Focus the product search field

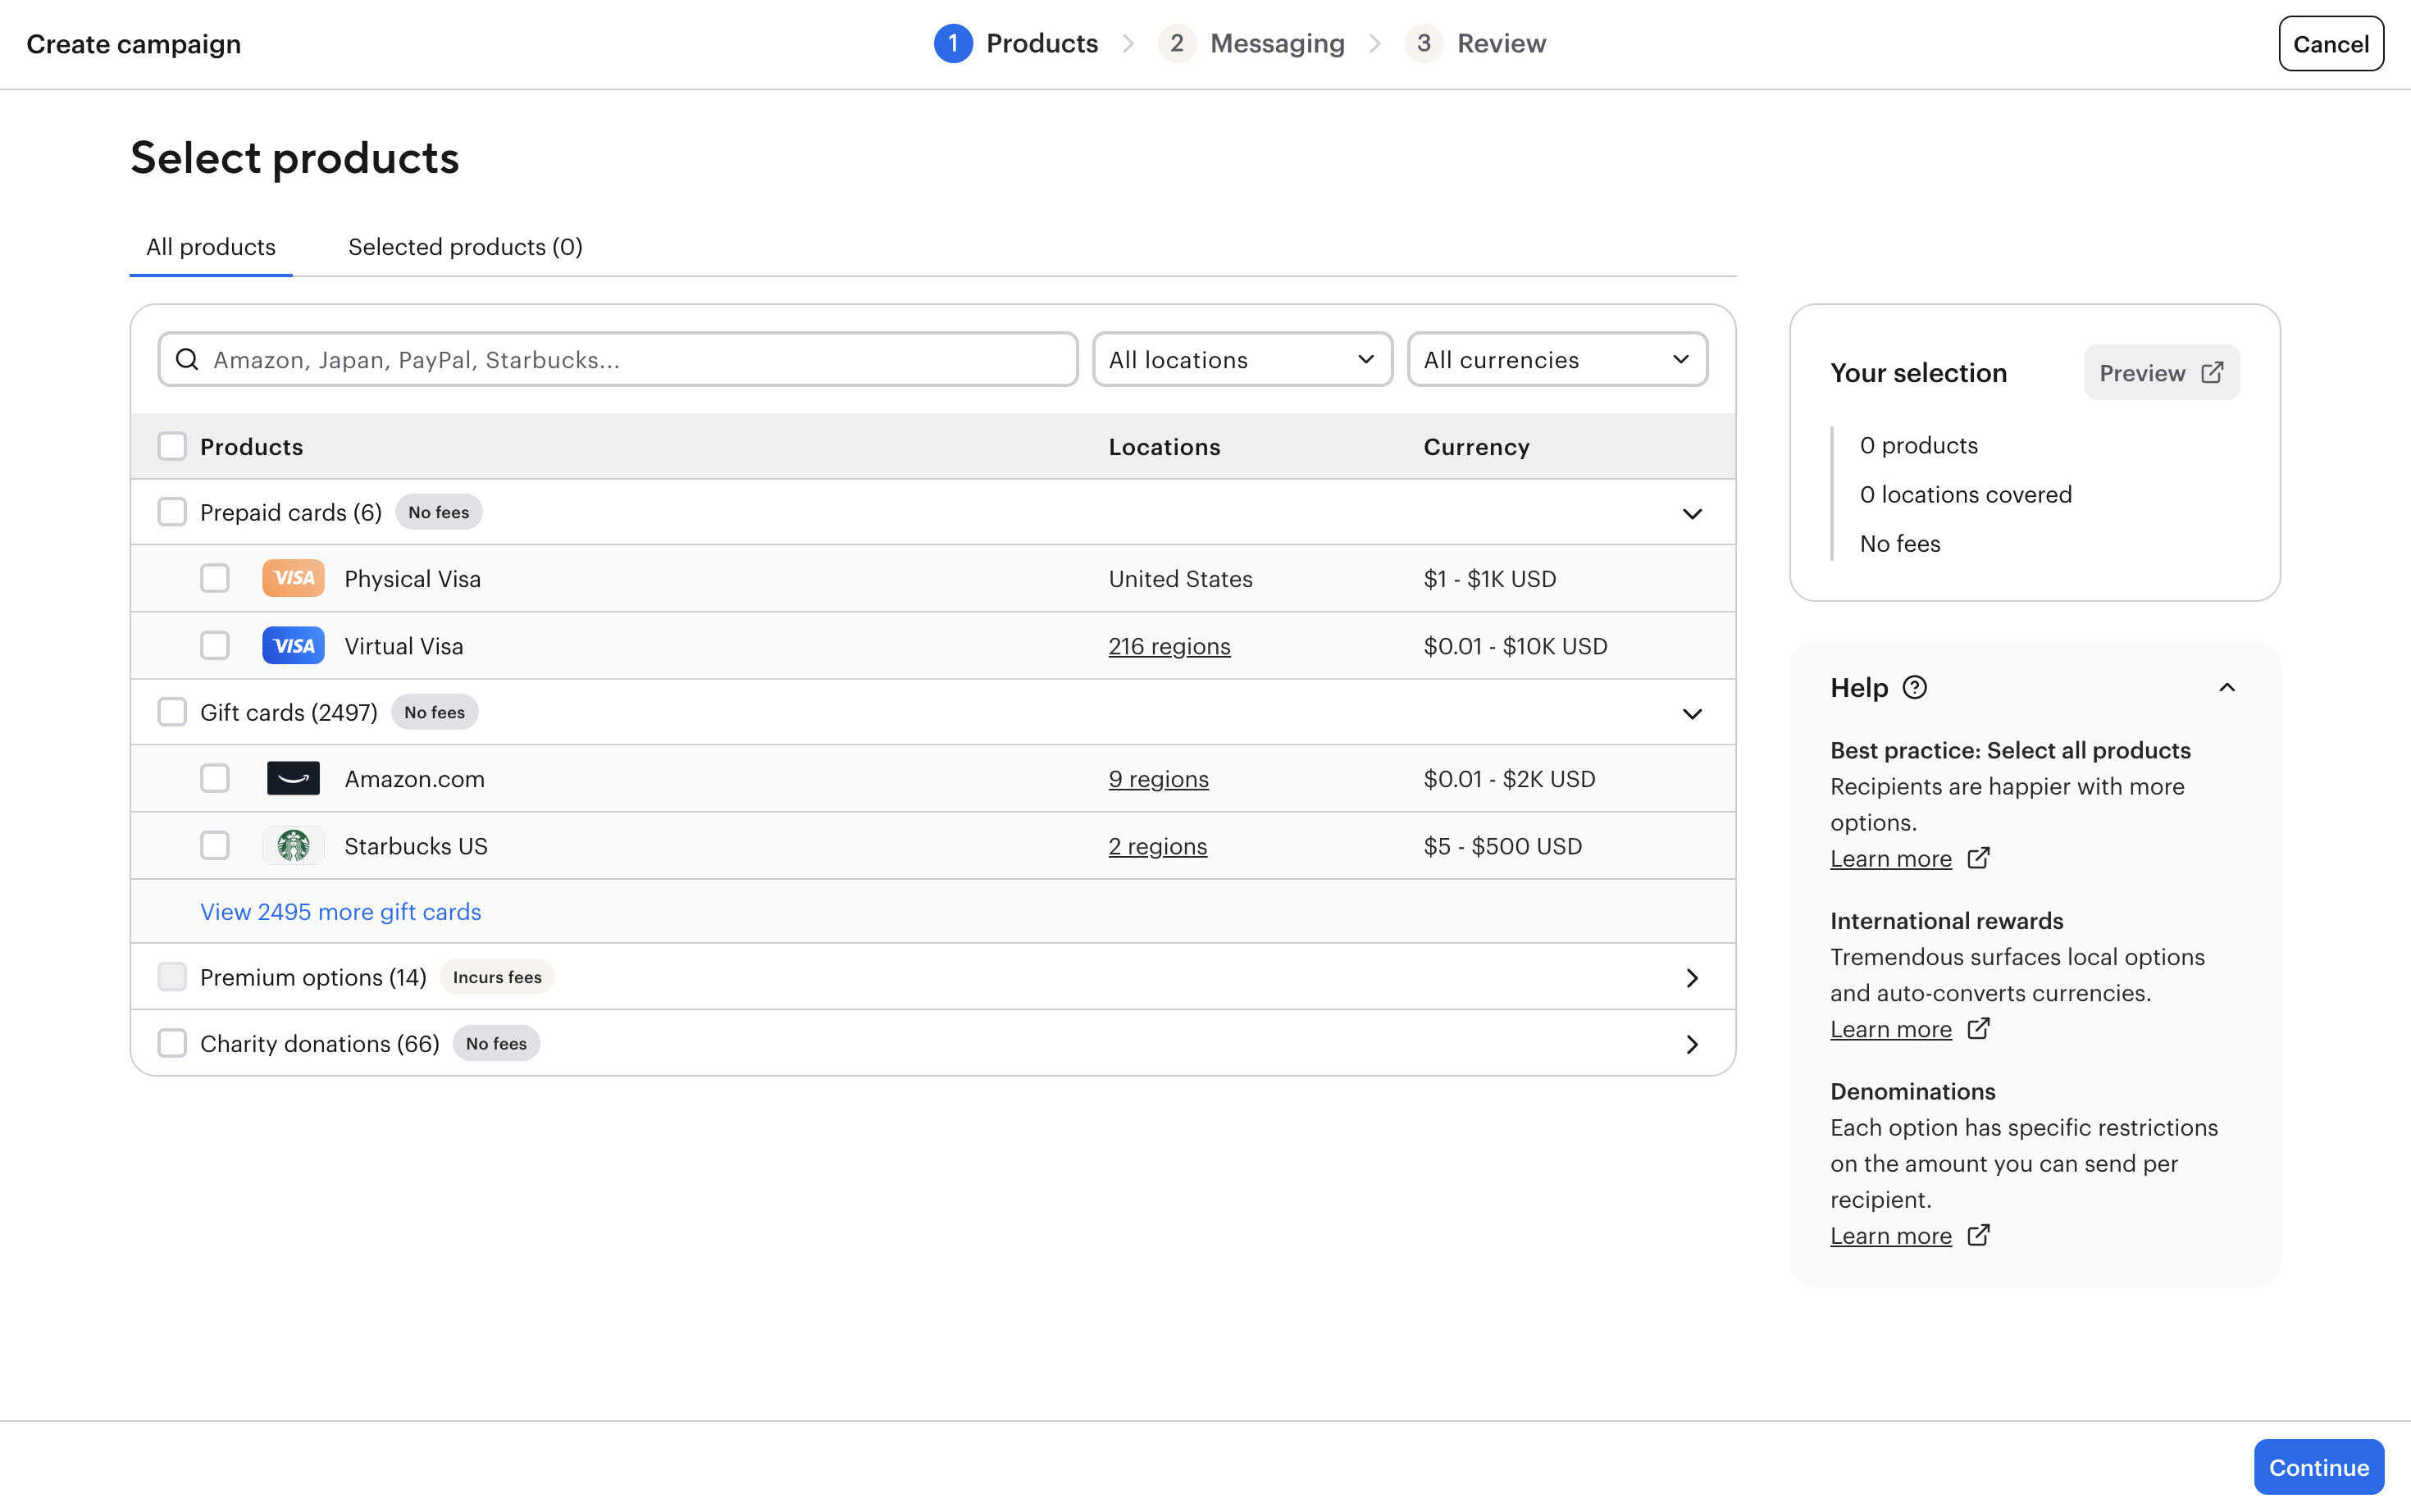point(640,359)
